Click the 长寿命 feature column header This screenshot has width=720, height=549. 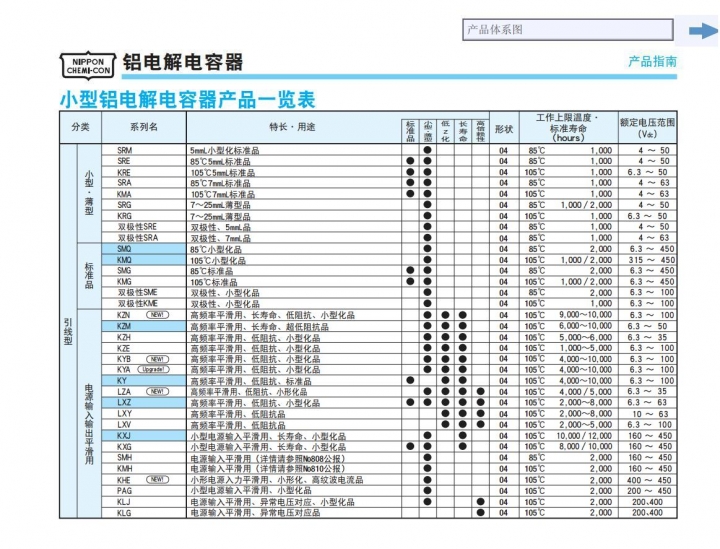[x=463, y=131]
